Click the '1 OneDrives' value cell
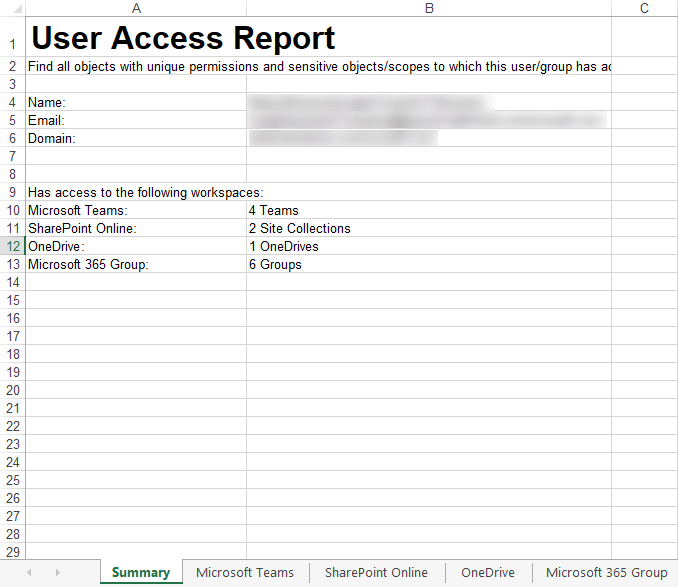Viewport: 678px width, 587px height. click(429, 246)
